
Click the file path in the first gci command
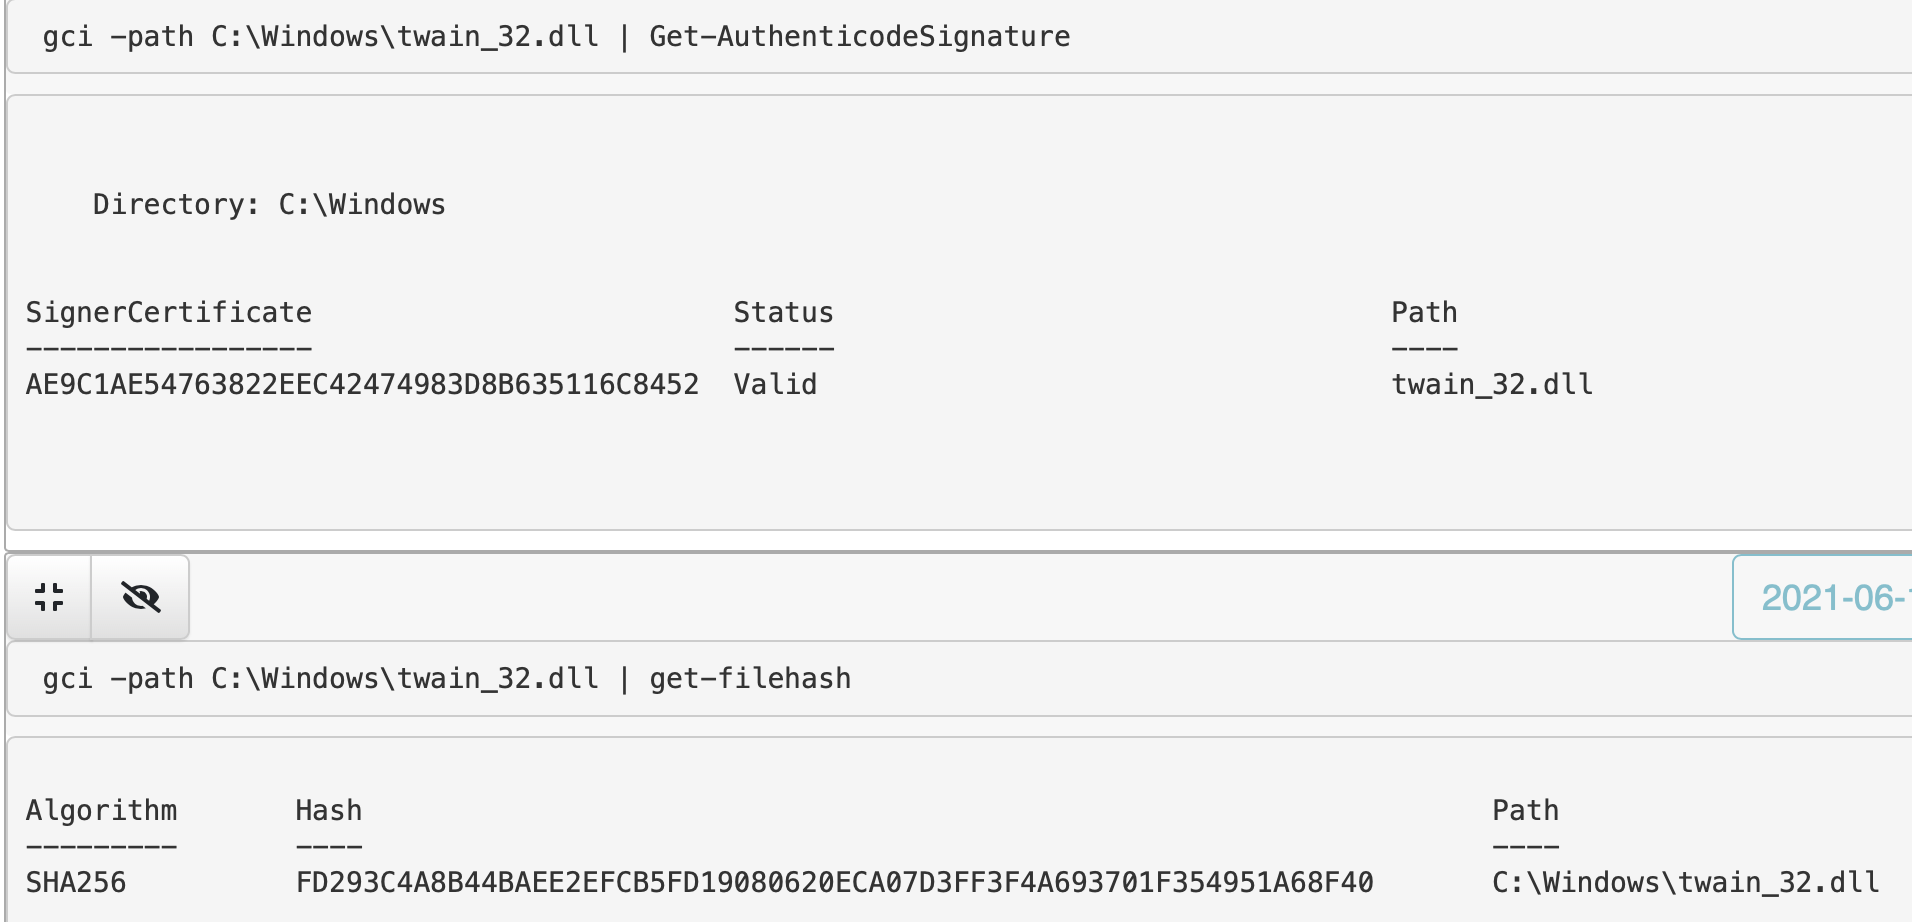(x=404, y=37)
